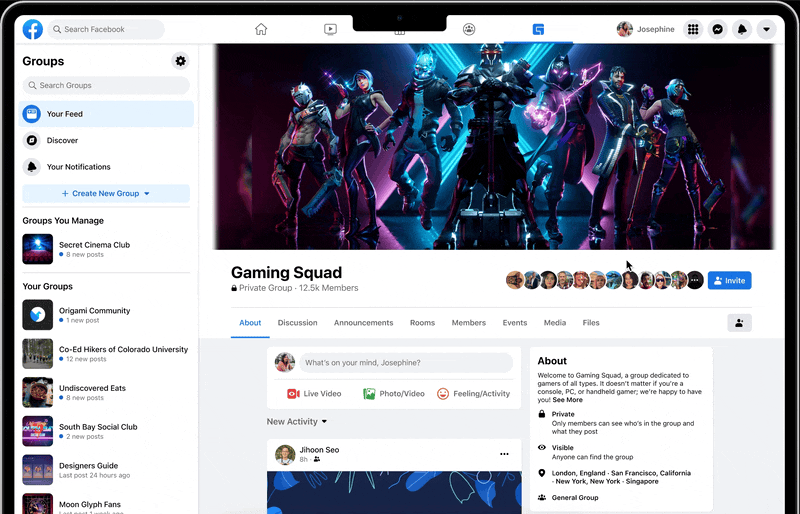This screenshot has height=514, width=800.
Task: Open Messenger from the top bar
Action: click(717, 29)
